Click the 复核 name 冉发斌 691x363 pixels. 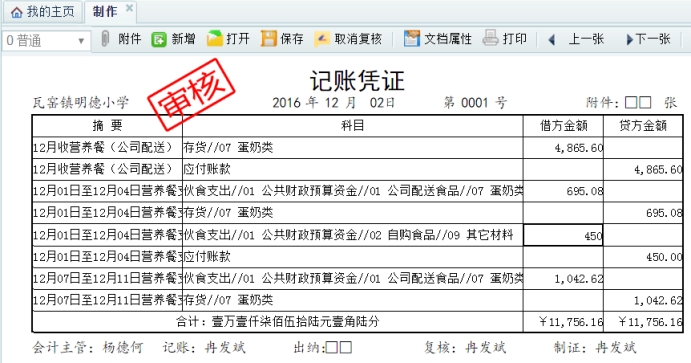(x=486, y=348)
